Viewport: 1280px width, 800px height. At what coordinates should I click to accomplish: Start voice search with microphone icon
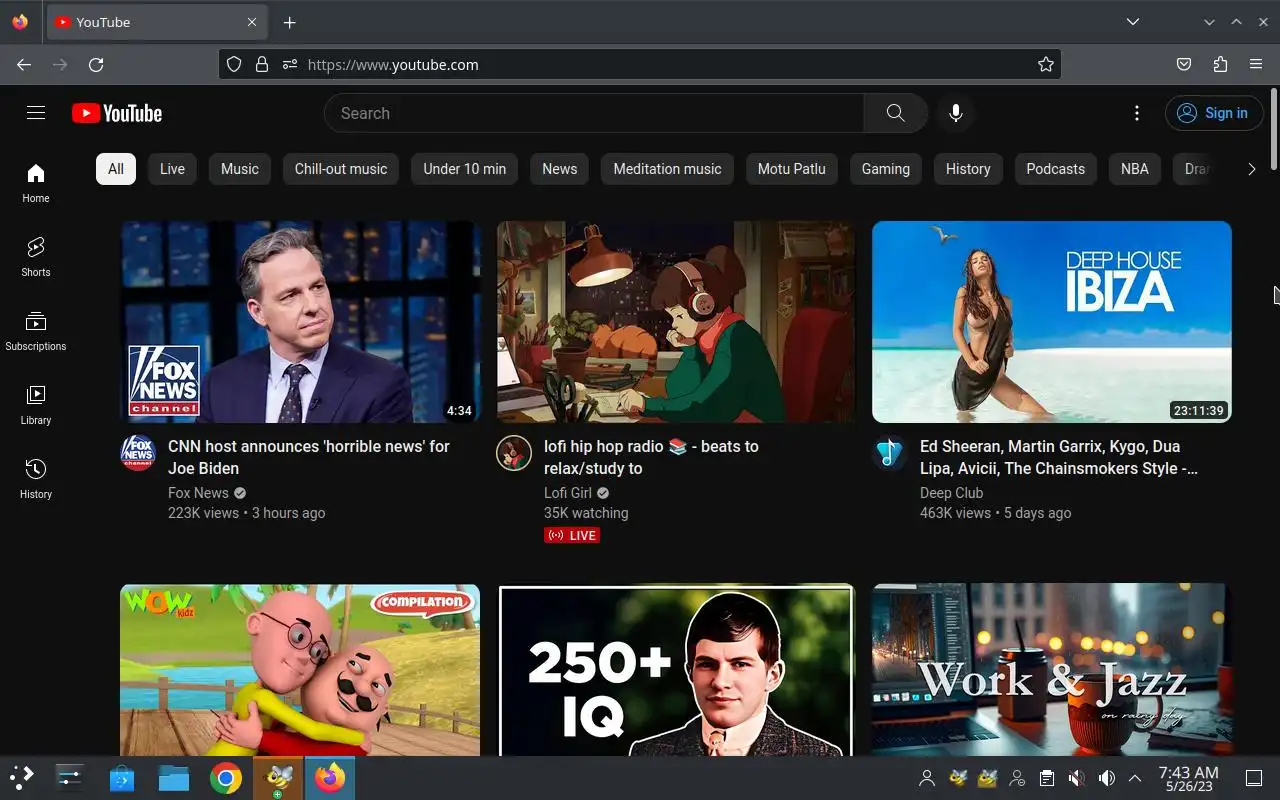[956, 113]
